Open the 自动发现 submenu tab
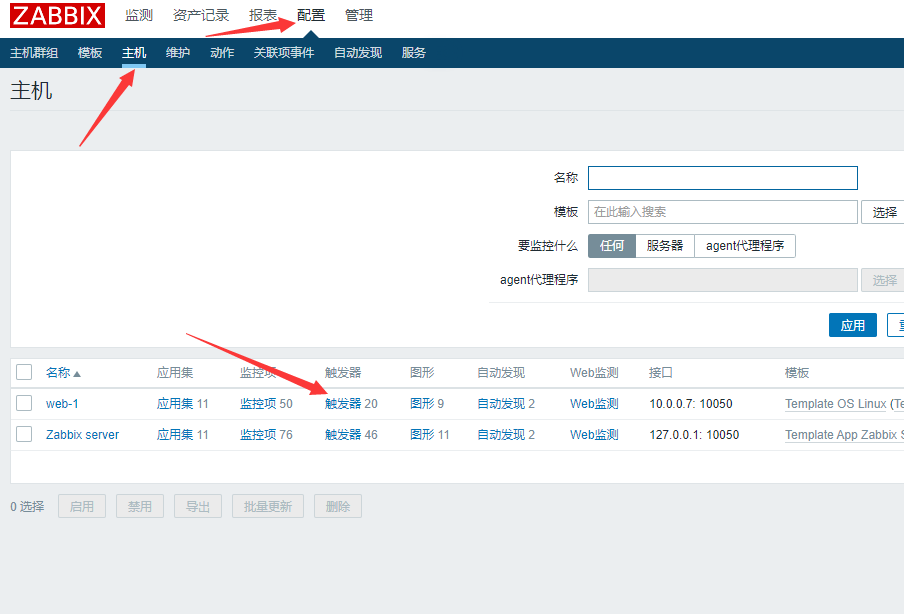Screen dimensions: 904x614 (x=358, y=53)
